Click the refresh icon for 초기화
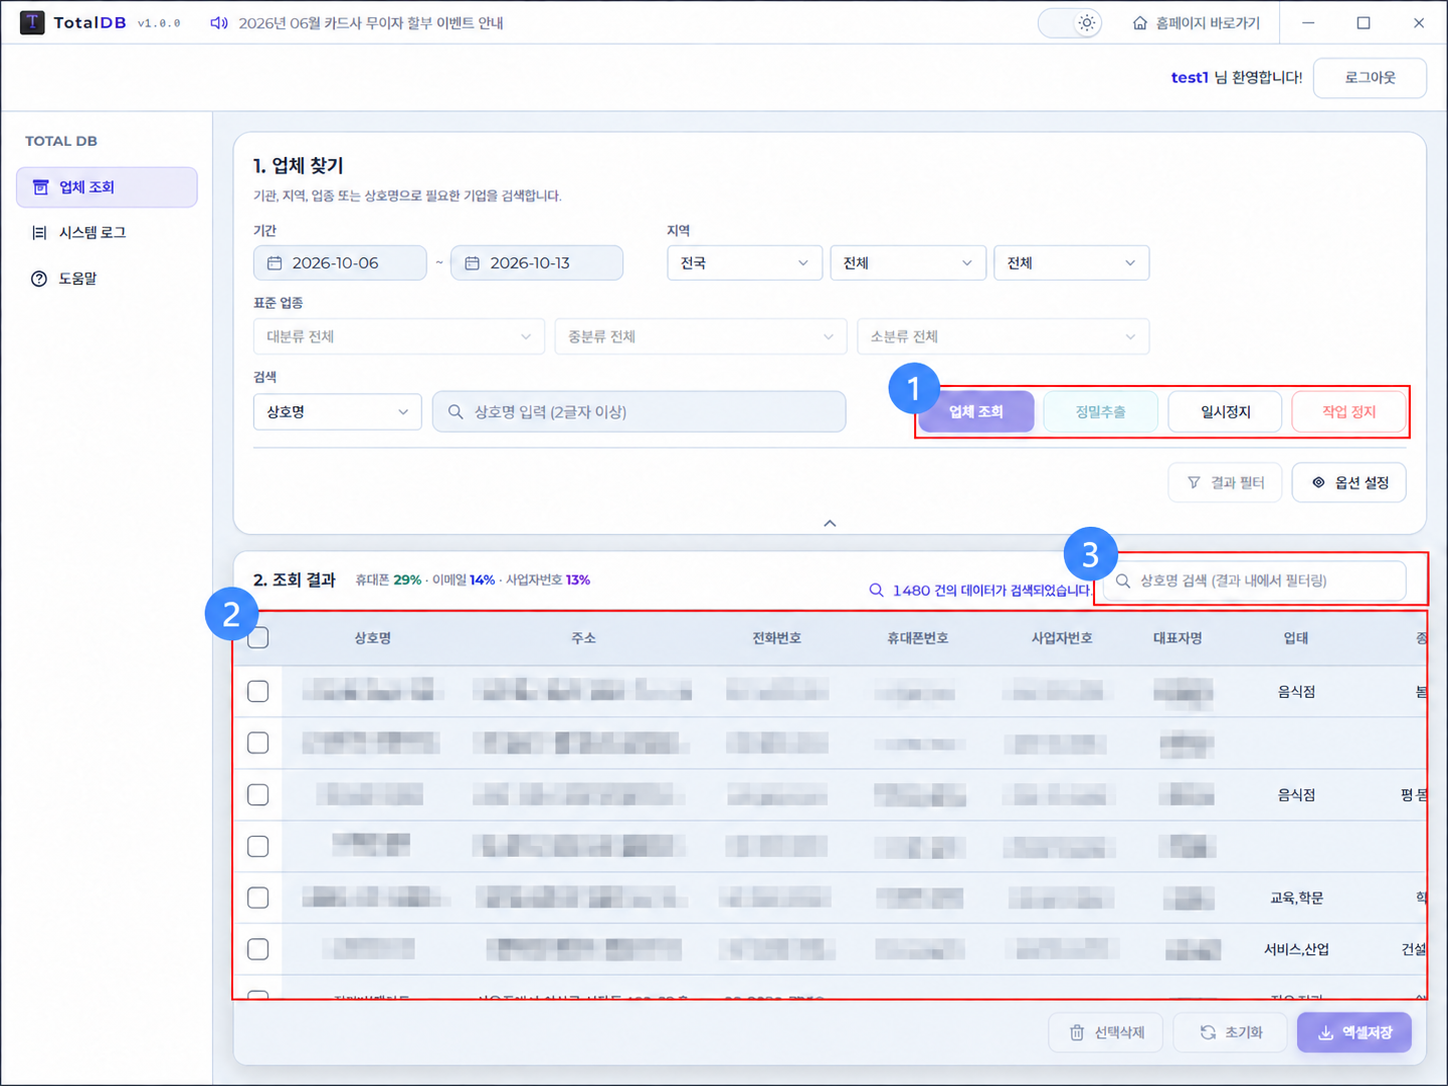Viewport: 1448px width, 1086px height. (1208, 1032)
